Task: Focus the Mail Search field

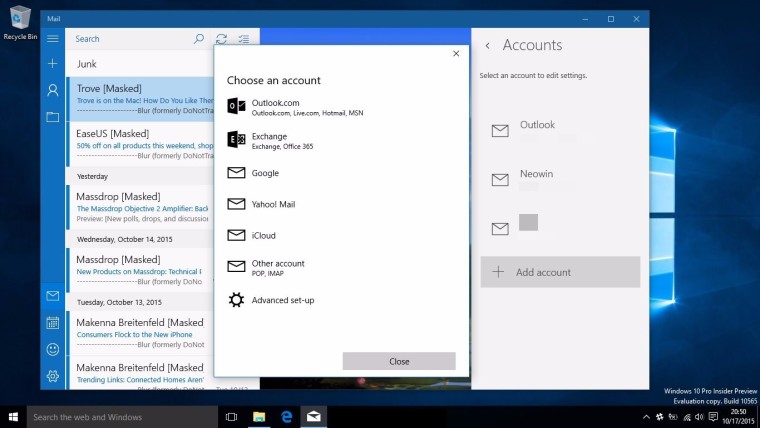Action: click(x=128, y=39)
